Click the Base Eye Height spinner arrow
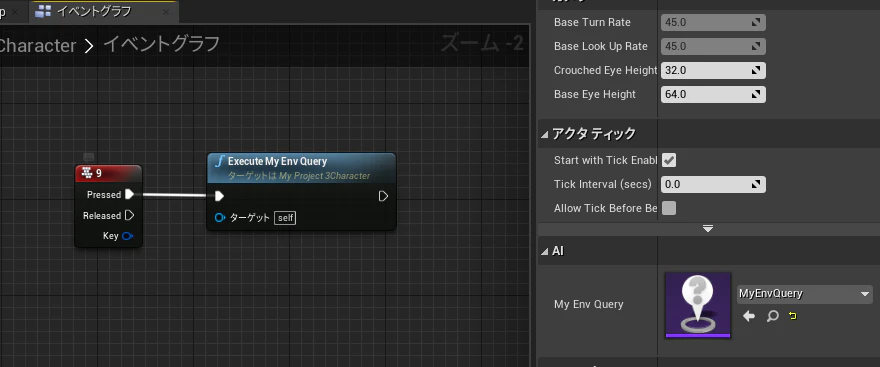 (x=757, y=94)
